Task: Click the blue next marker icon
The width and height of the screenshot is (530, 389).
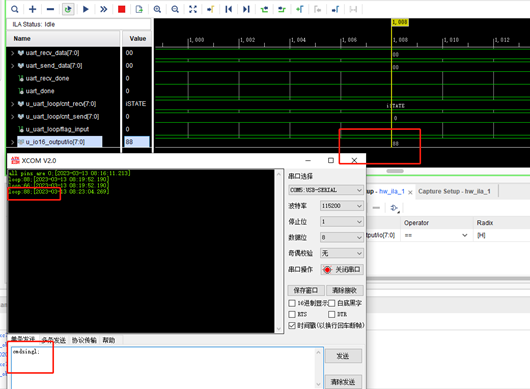Action: click(x=335, y=9)
